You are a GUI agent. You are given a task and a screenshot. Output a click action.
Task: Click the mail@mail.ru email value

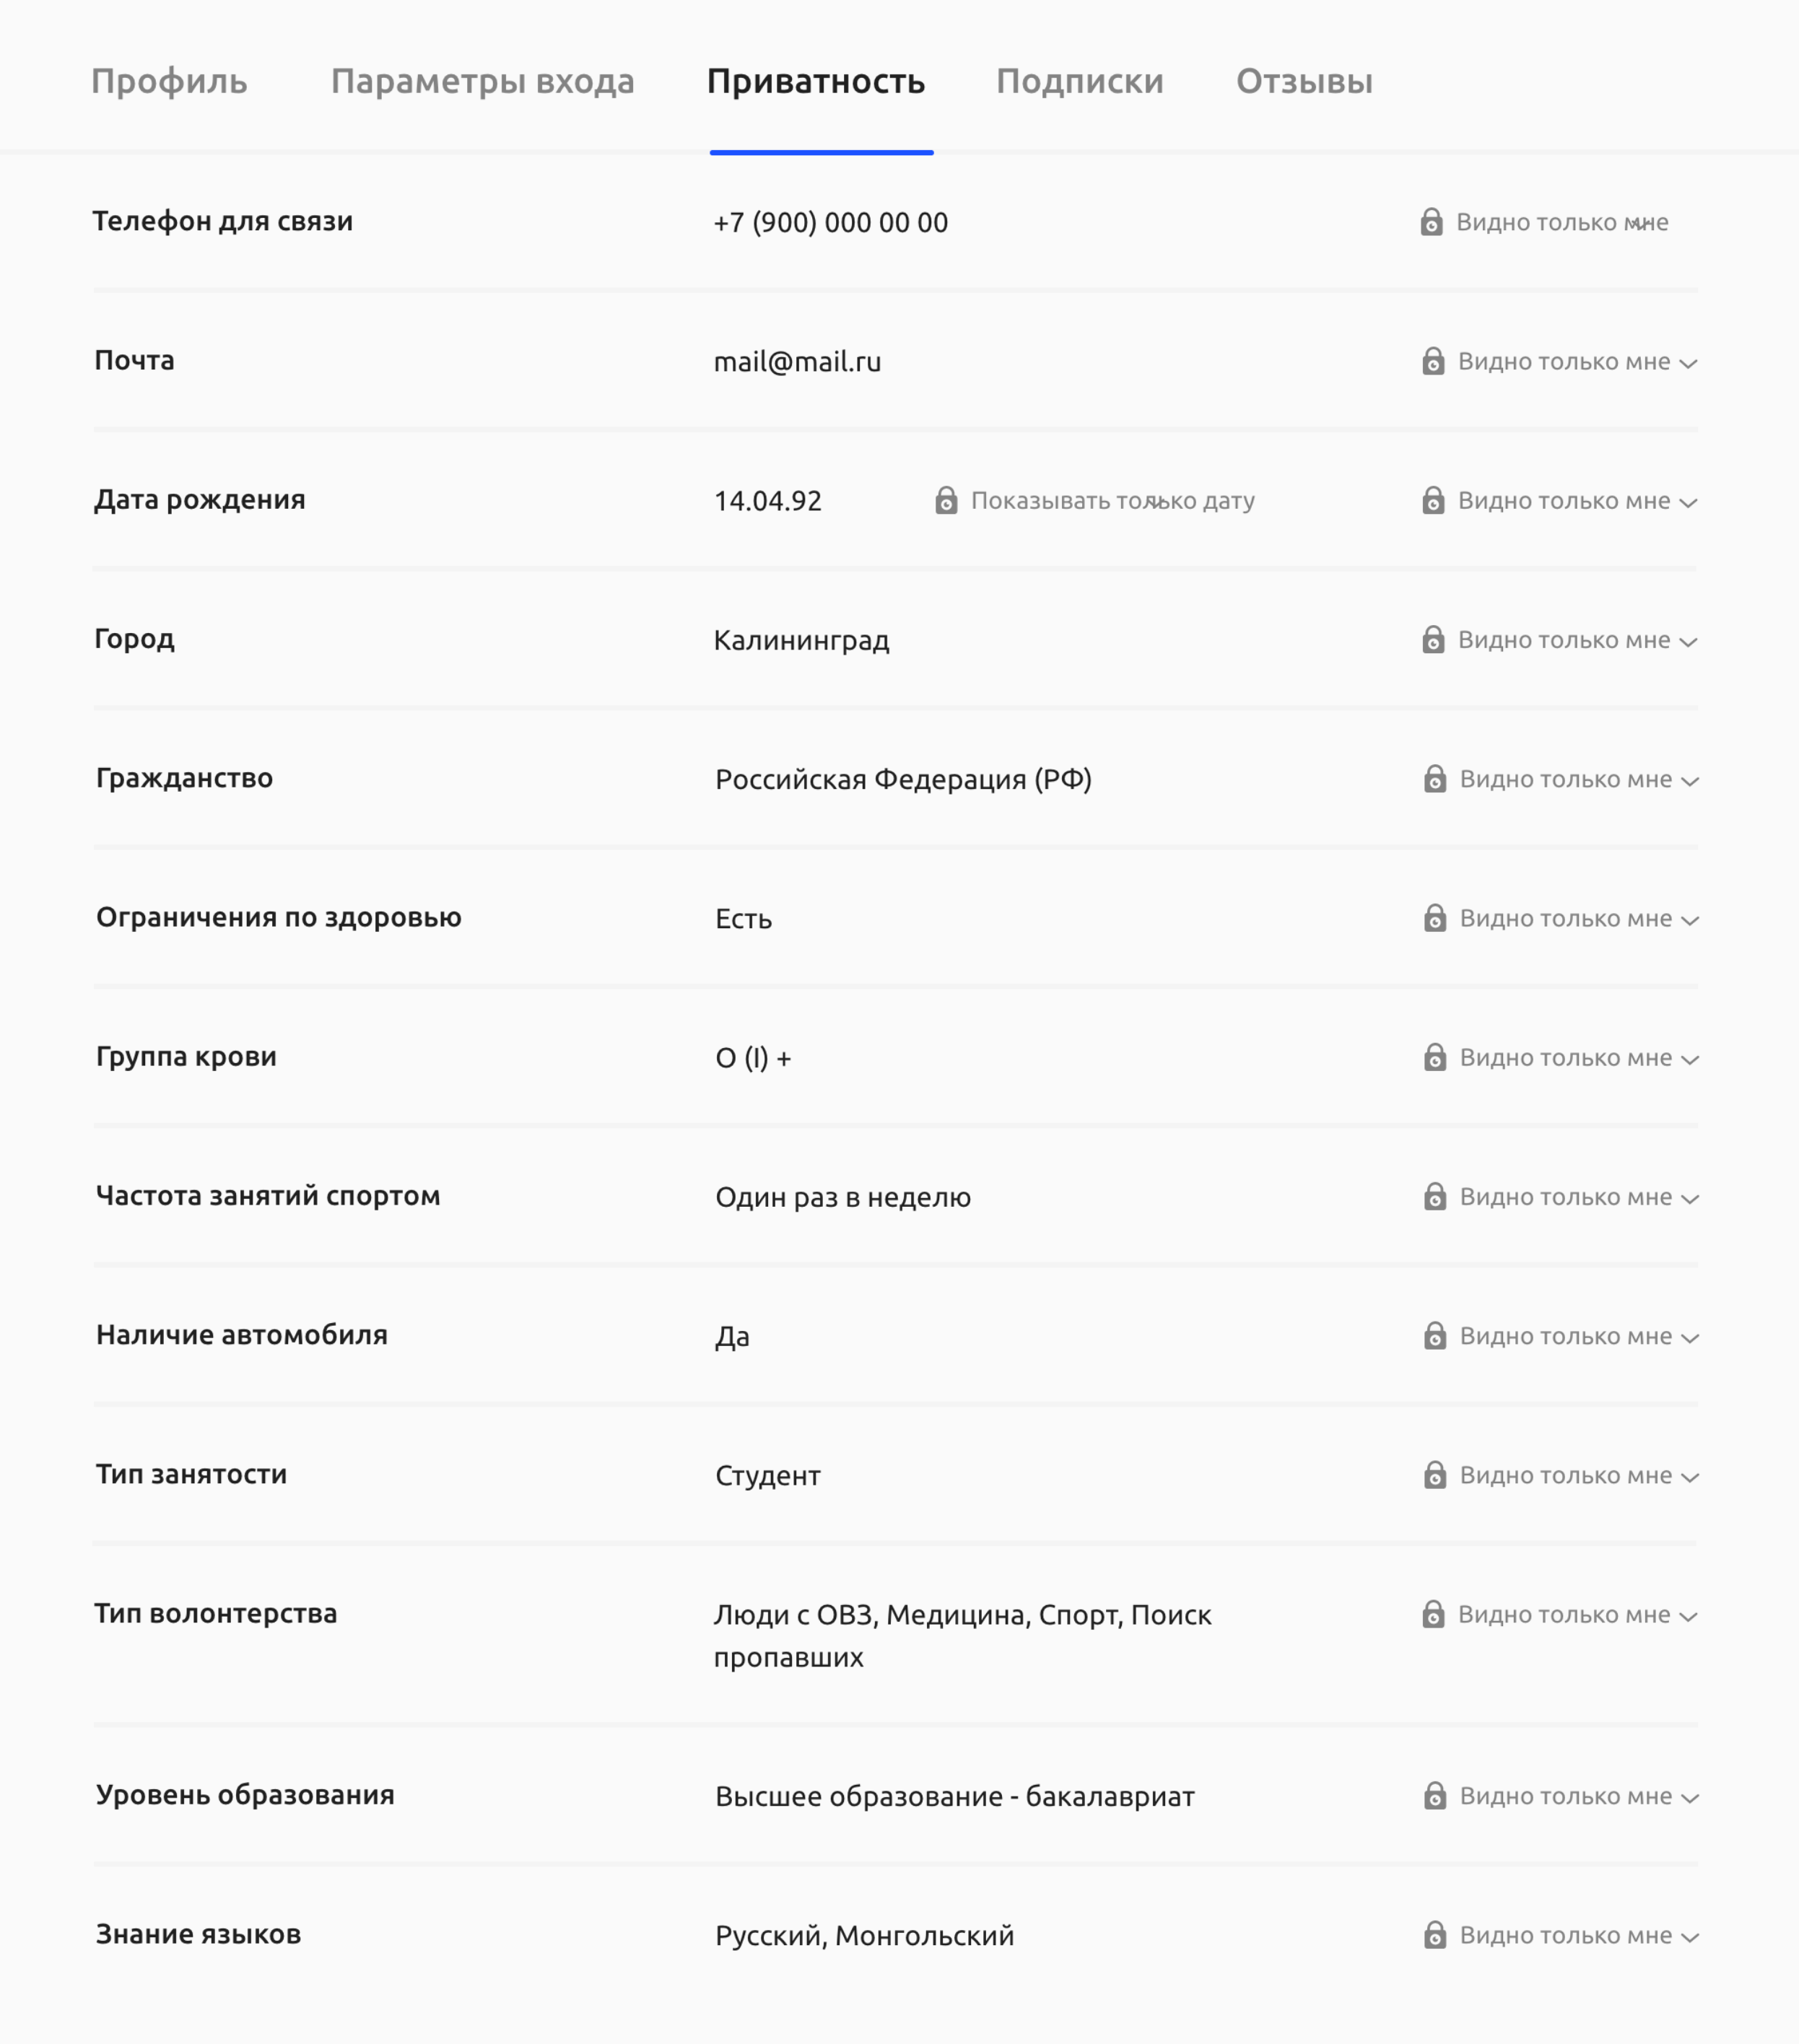797,361
